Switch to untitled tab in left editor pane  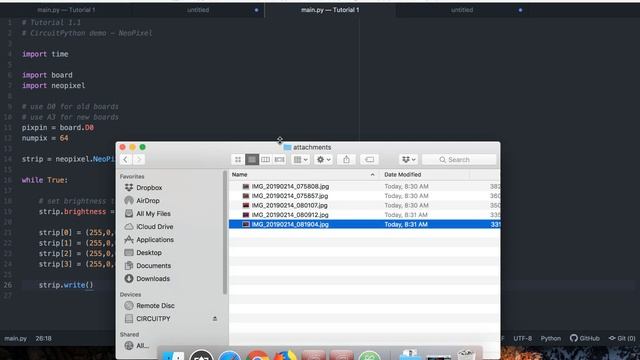(x=198, y=10)
